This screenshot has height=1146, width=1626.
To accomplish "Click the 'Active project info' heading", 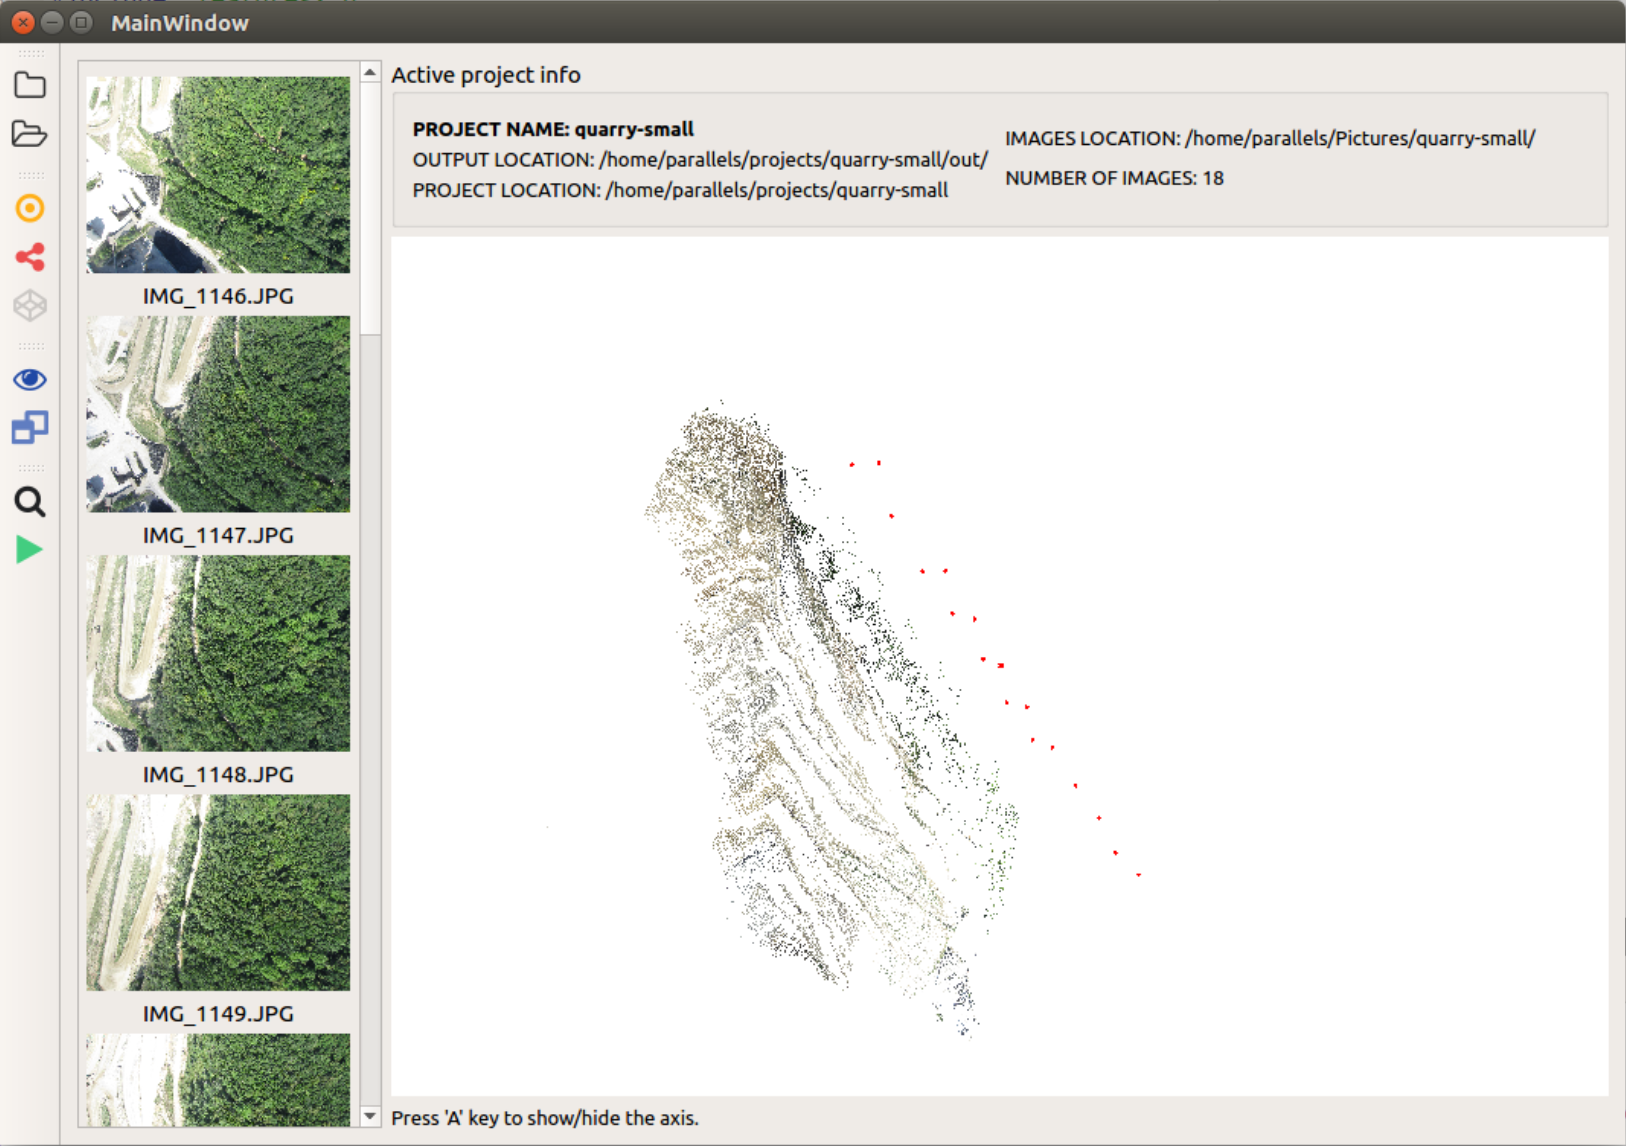I will pos(486,75).
